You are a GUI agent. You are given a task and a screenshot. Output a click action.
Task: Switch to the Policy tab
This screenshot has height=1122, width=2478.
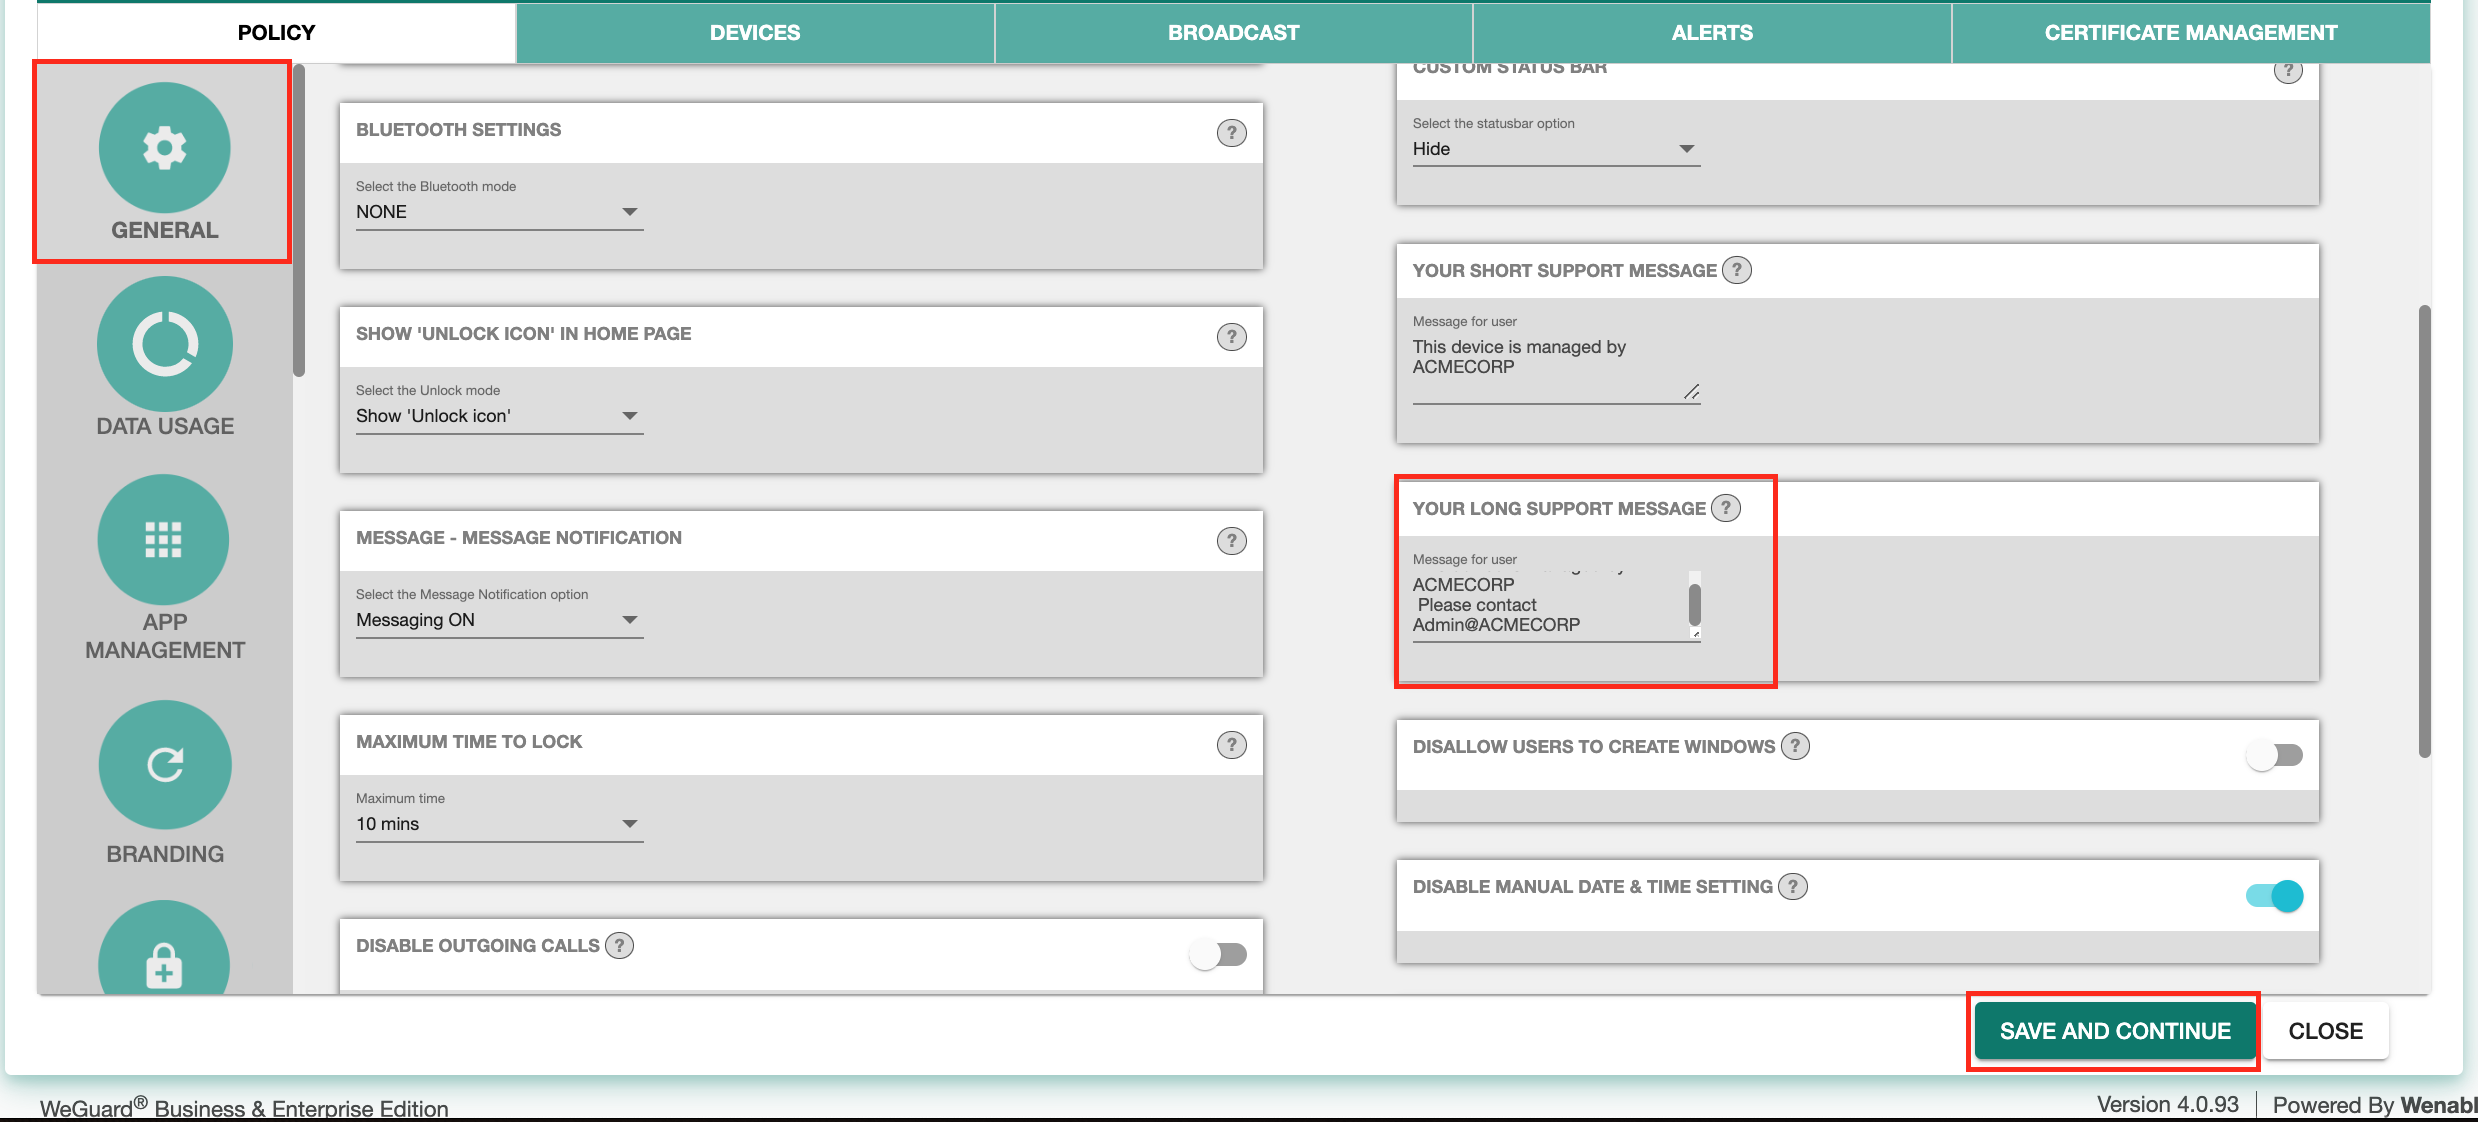[x=276, y=33]
